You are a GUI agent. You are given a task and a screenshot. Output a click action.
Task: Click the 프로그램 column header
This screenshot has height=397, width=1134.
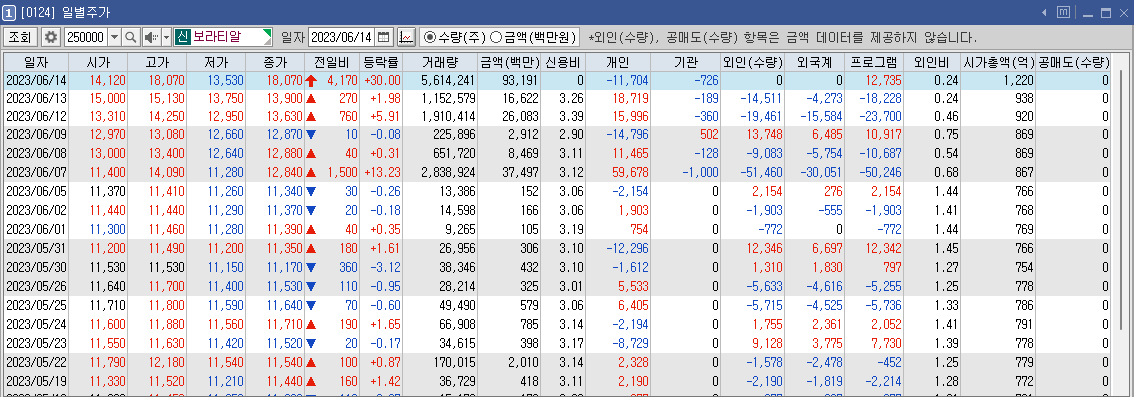[874, 62]
